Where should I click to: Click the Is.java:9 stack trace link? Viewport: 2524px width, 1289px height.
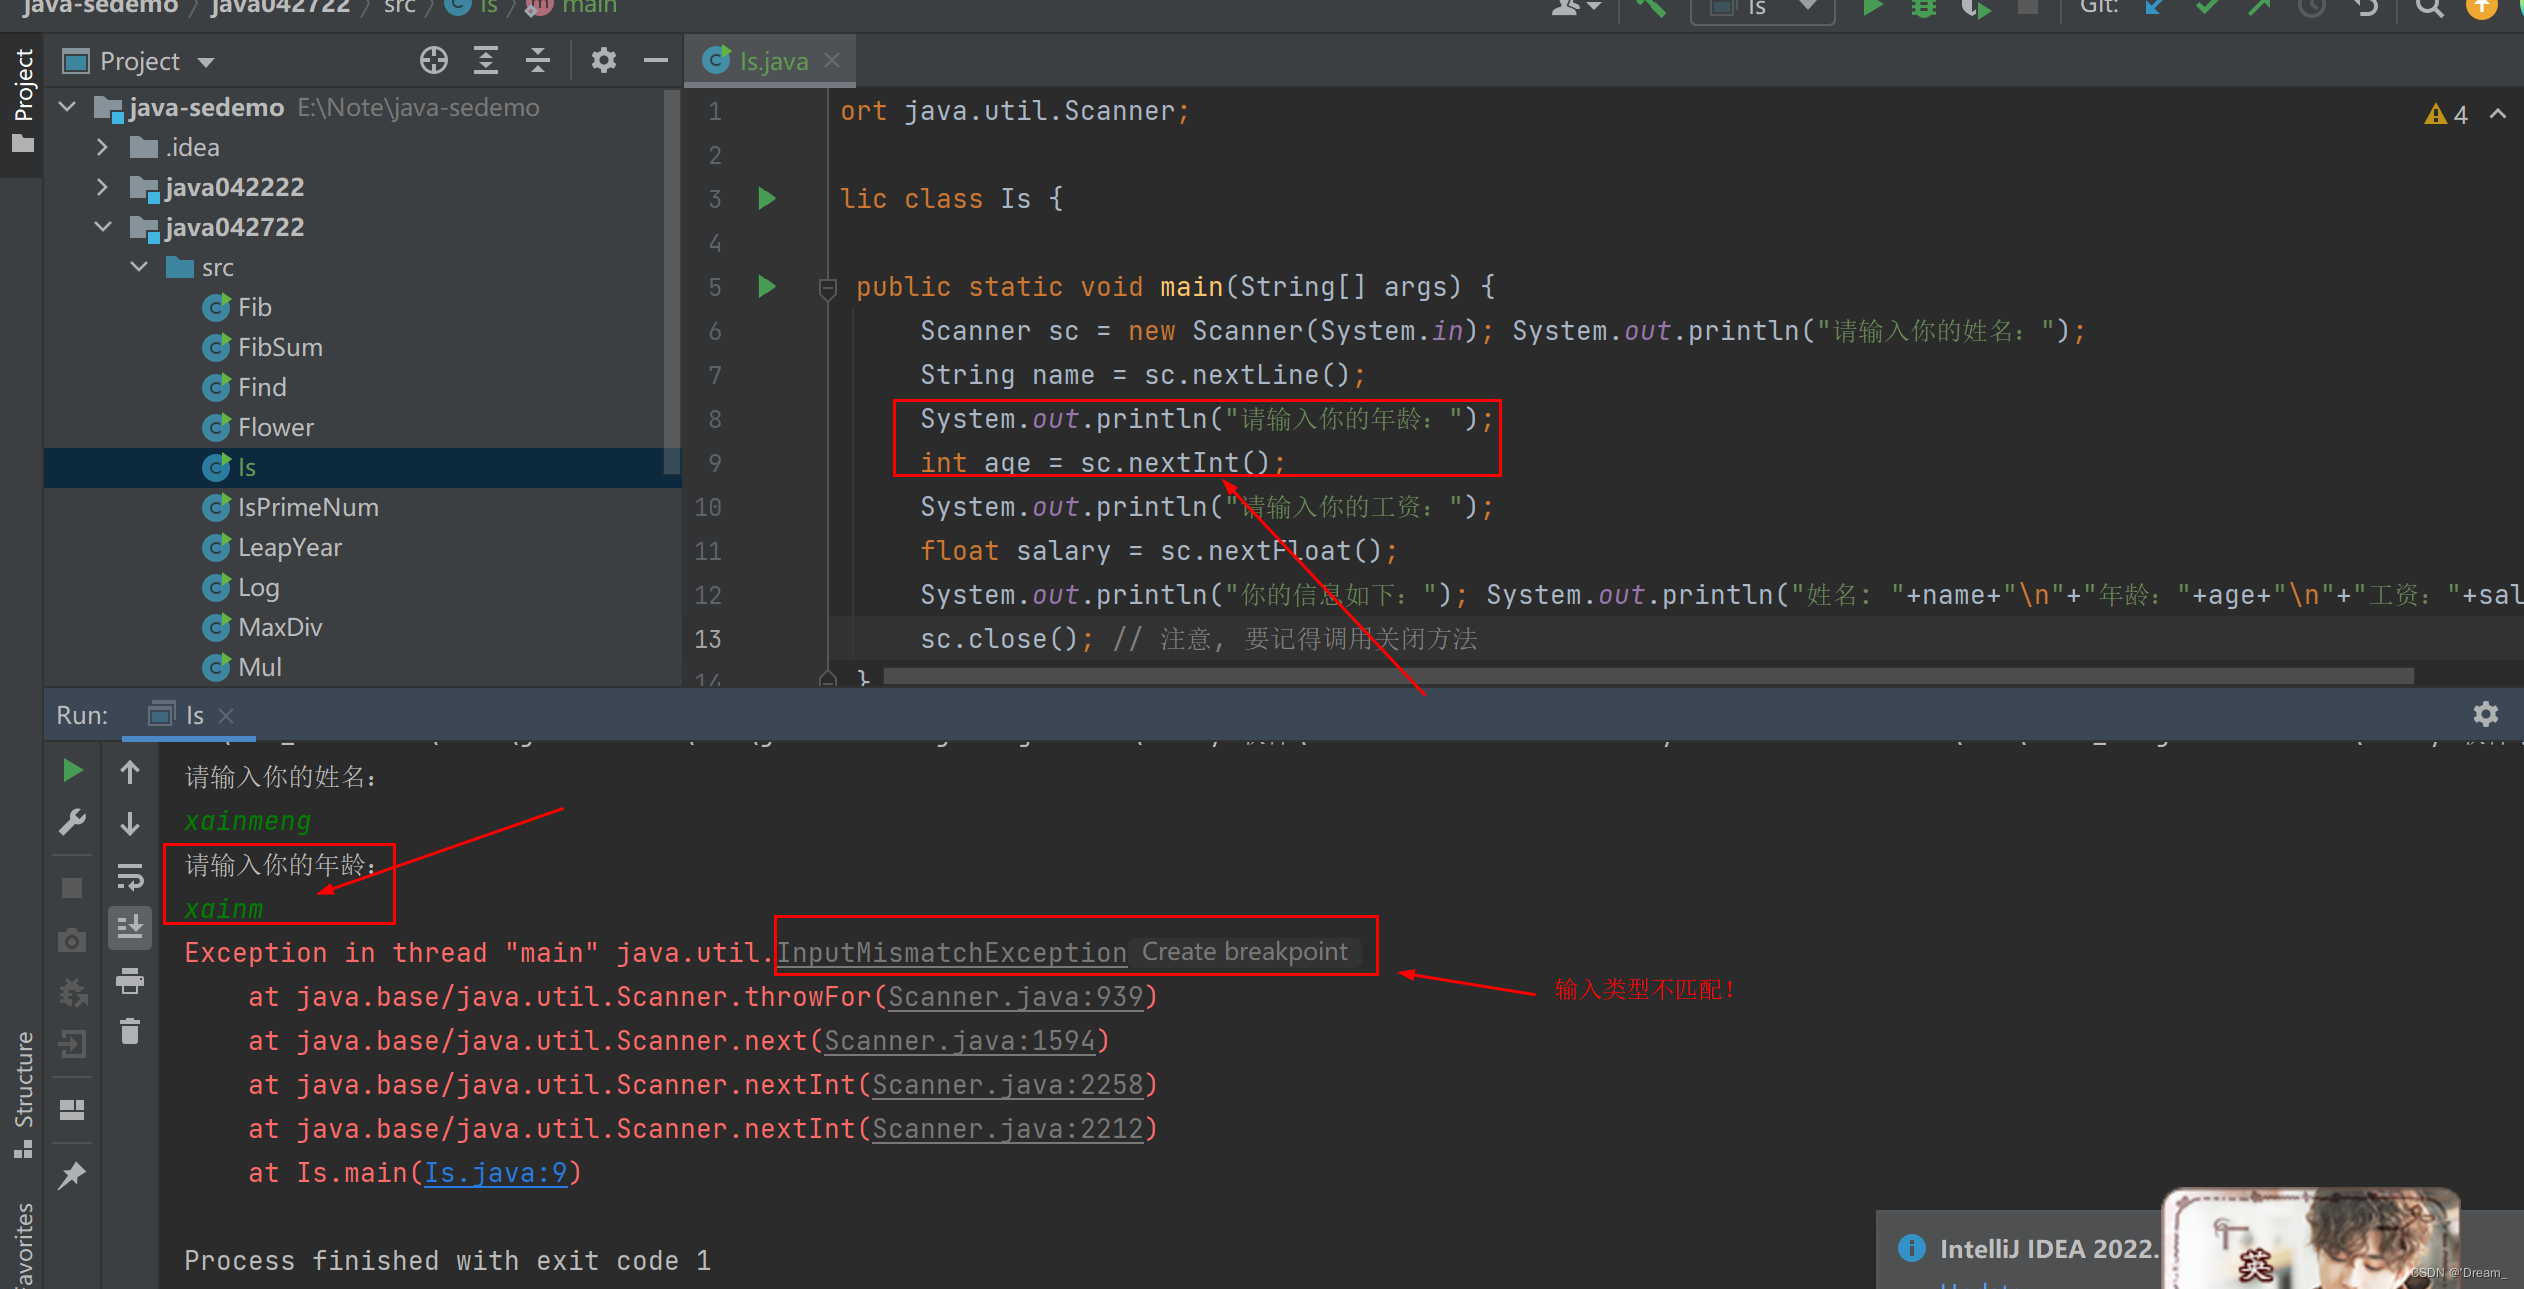[x=496, y=1172]
